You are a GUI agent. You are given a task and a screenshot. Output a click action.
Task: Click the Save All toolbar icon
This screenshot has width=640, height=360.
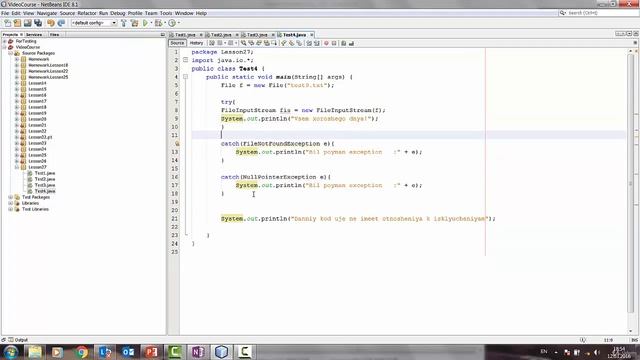38,23
